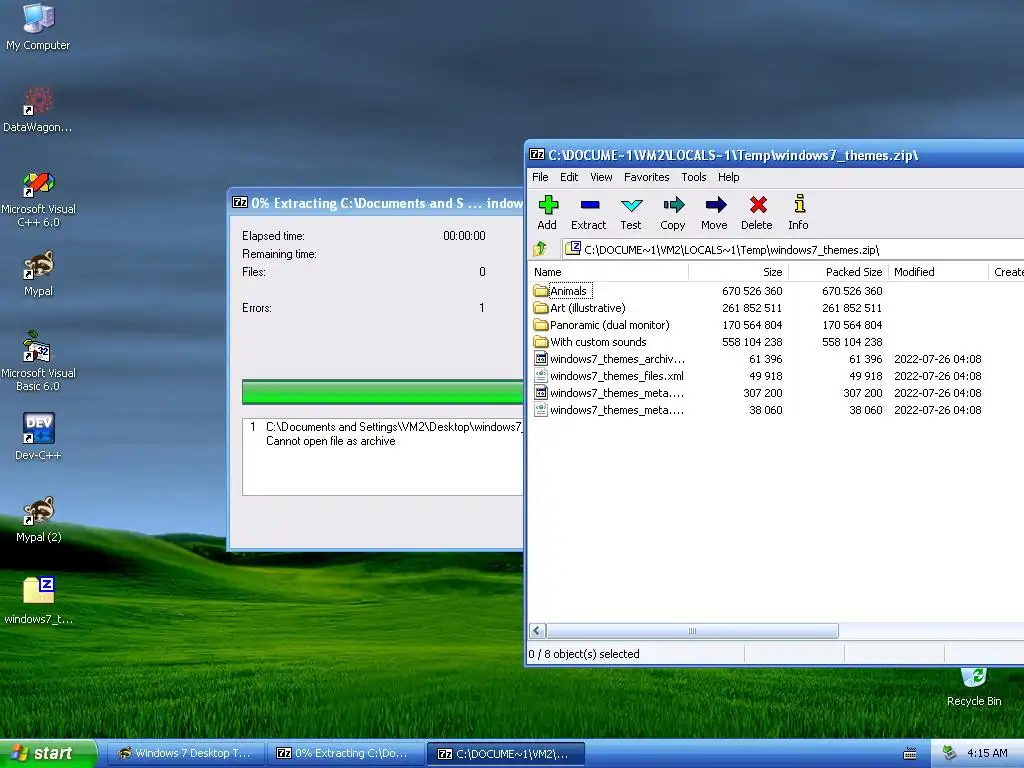This screenshot has width=1024, height=768.
Task: Select the Dev-C++ desktop shortcut
Action: click(x=38, y=437)
